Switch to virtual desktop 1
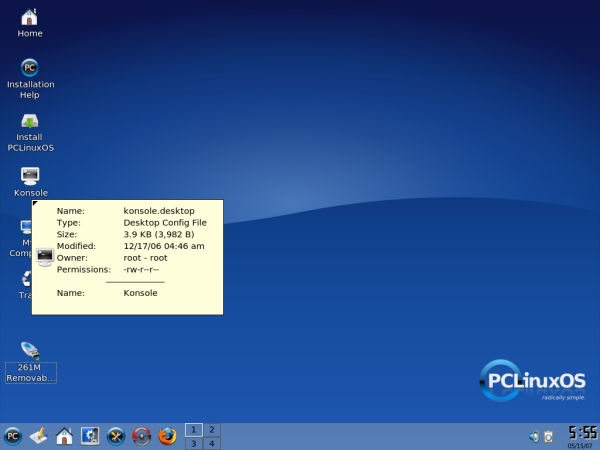The height and width of the screenshot is (450, 600). [194, 430]
